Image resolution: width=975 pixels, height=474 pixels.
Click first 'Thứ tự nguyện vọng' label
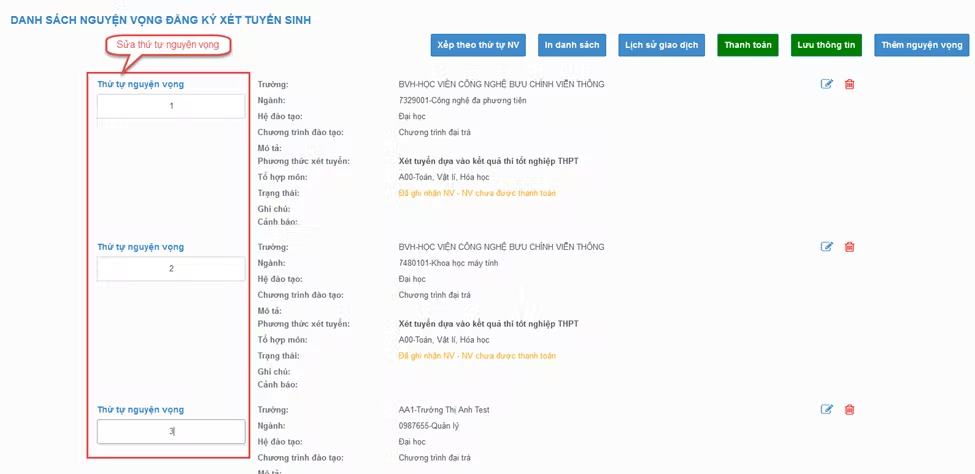[140, 84]
